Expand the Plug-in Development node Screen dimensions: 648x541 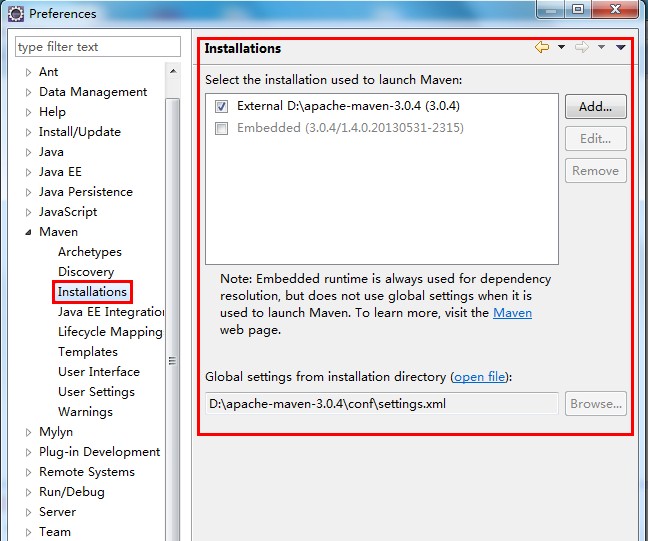[28, 452]
